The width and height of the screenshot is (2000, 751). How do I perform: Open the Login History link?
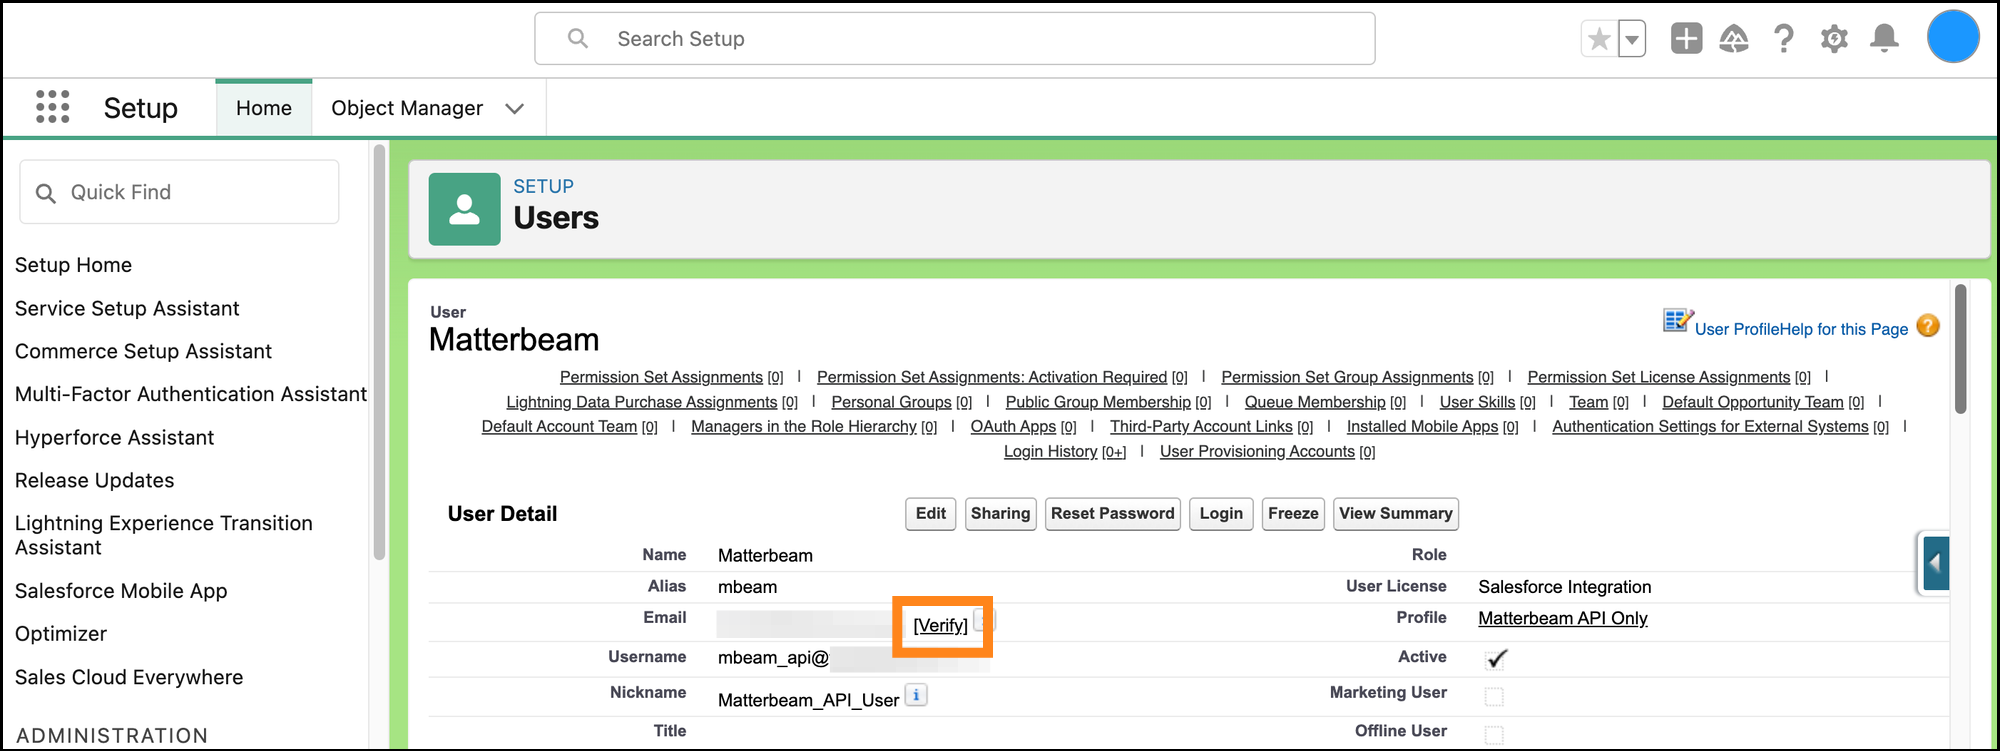(1051, 452)
